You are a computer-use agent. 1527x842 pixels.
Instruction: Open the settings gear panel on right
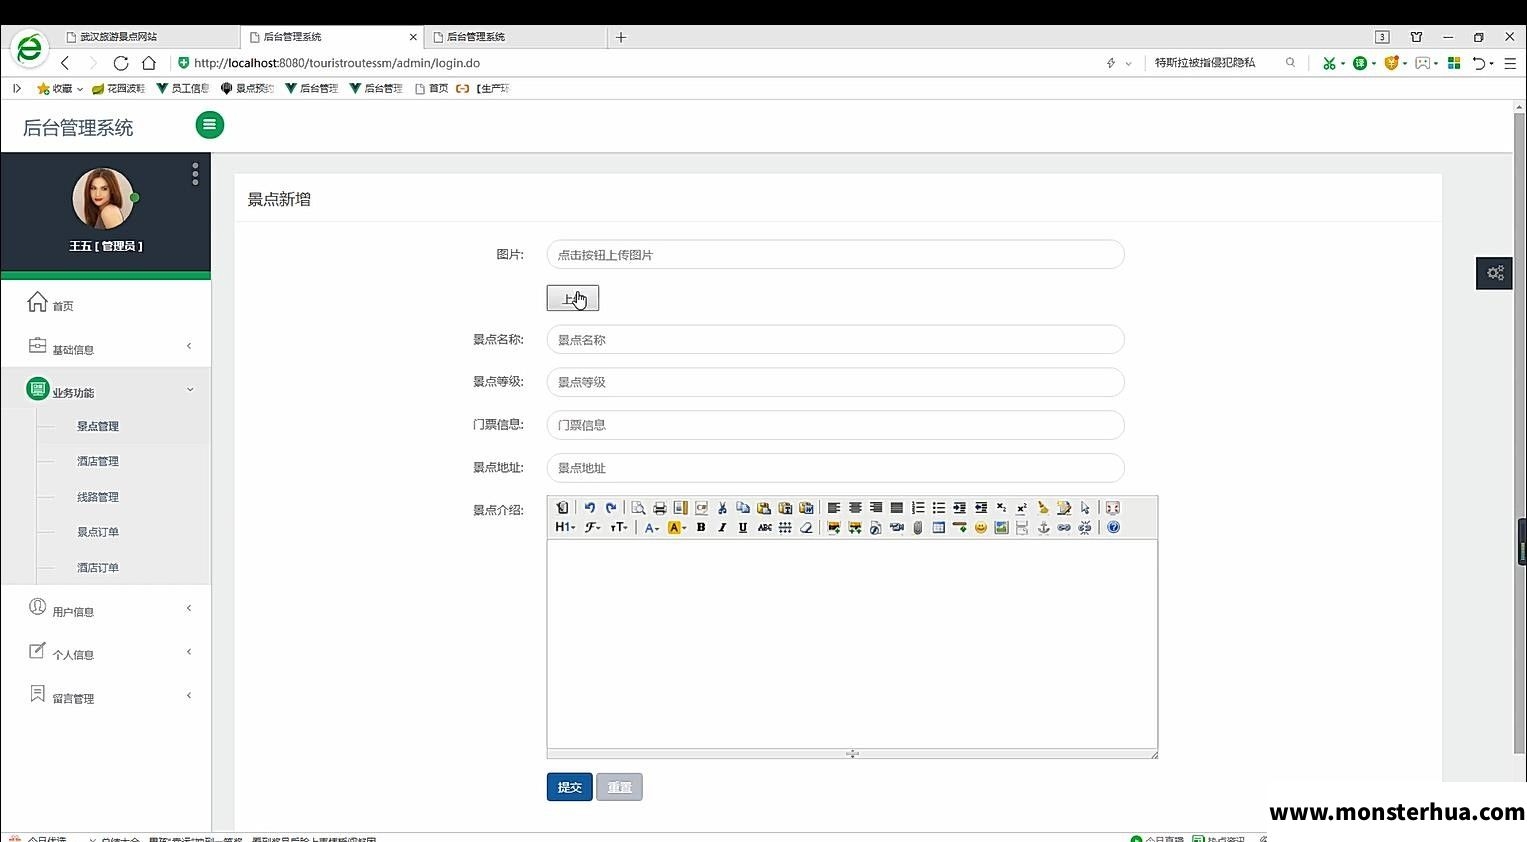1495,272
